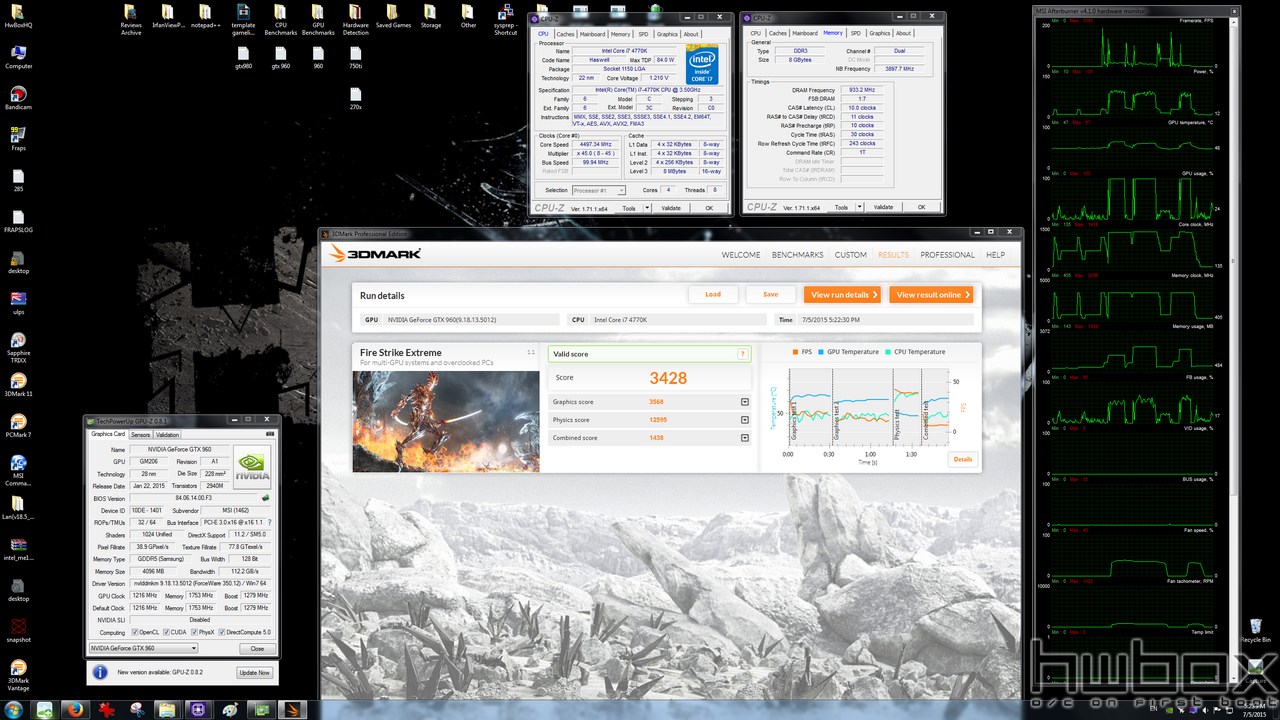The width and height of the screenshot is (1280, 720).
Task: Click the Save button in 3DMark
Action: (x=770, y=294)
